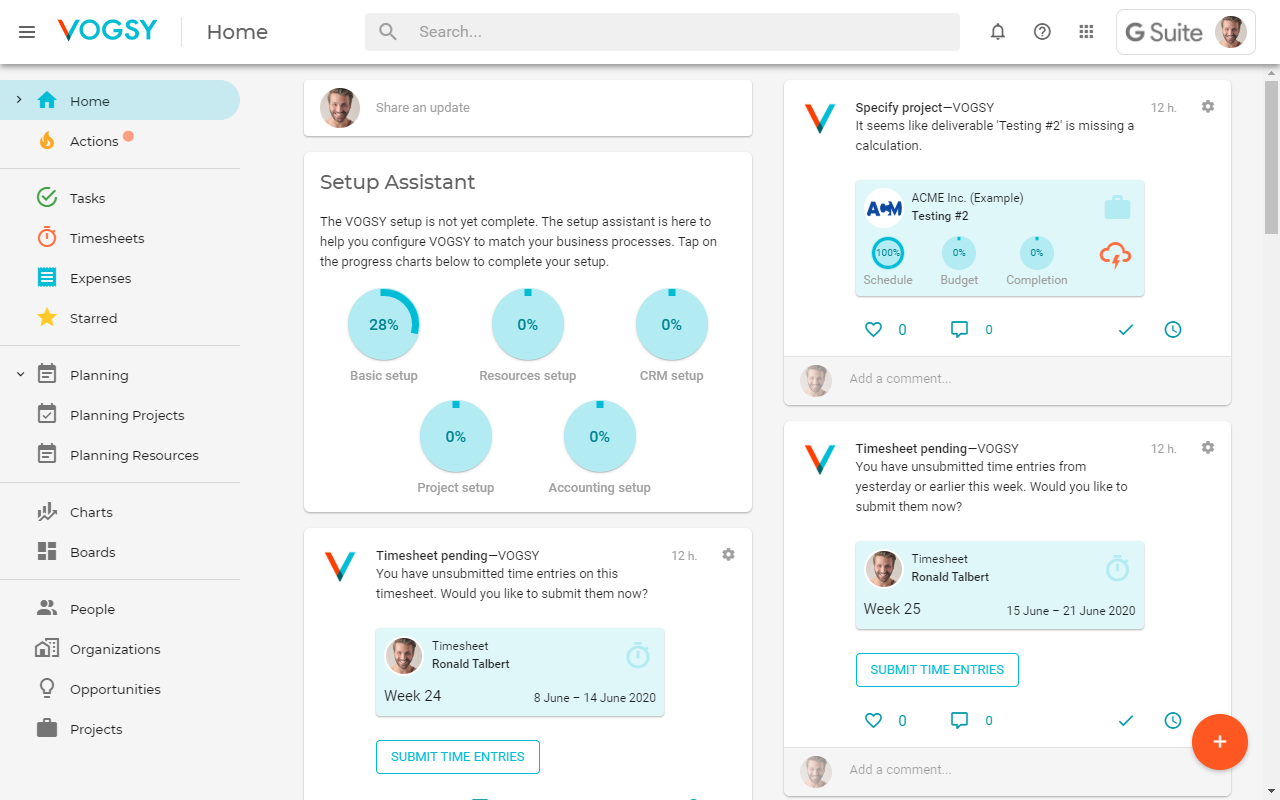Open the notifications bell
Screen dimensions: 1280x800
[x=997, y=32]
